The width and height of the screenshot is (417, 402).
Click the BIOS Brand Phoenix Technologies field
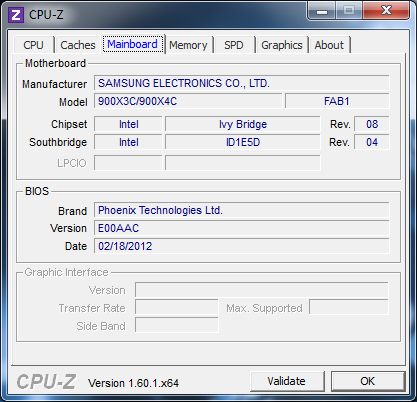click(242, 210)
